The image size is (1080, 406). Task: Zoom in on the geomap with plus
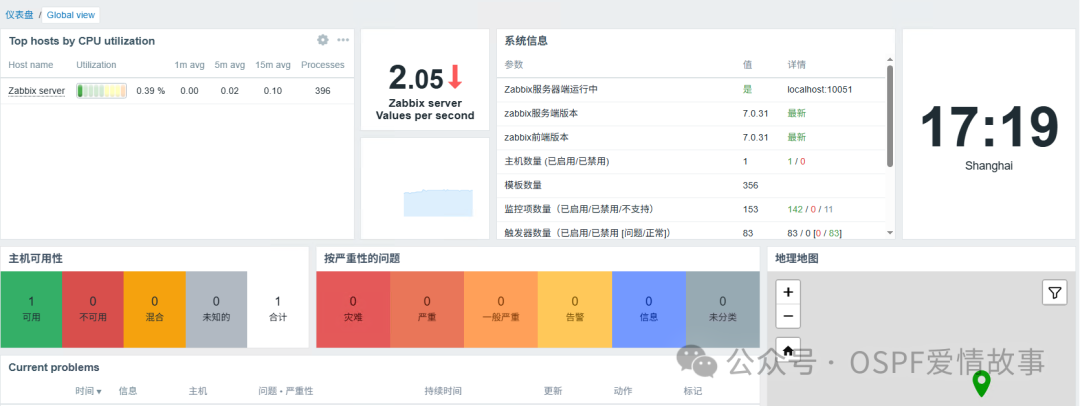788,292
